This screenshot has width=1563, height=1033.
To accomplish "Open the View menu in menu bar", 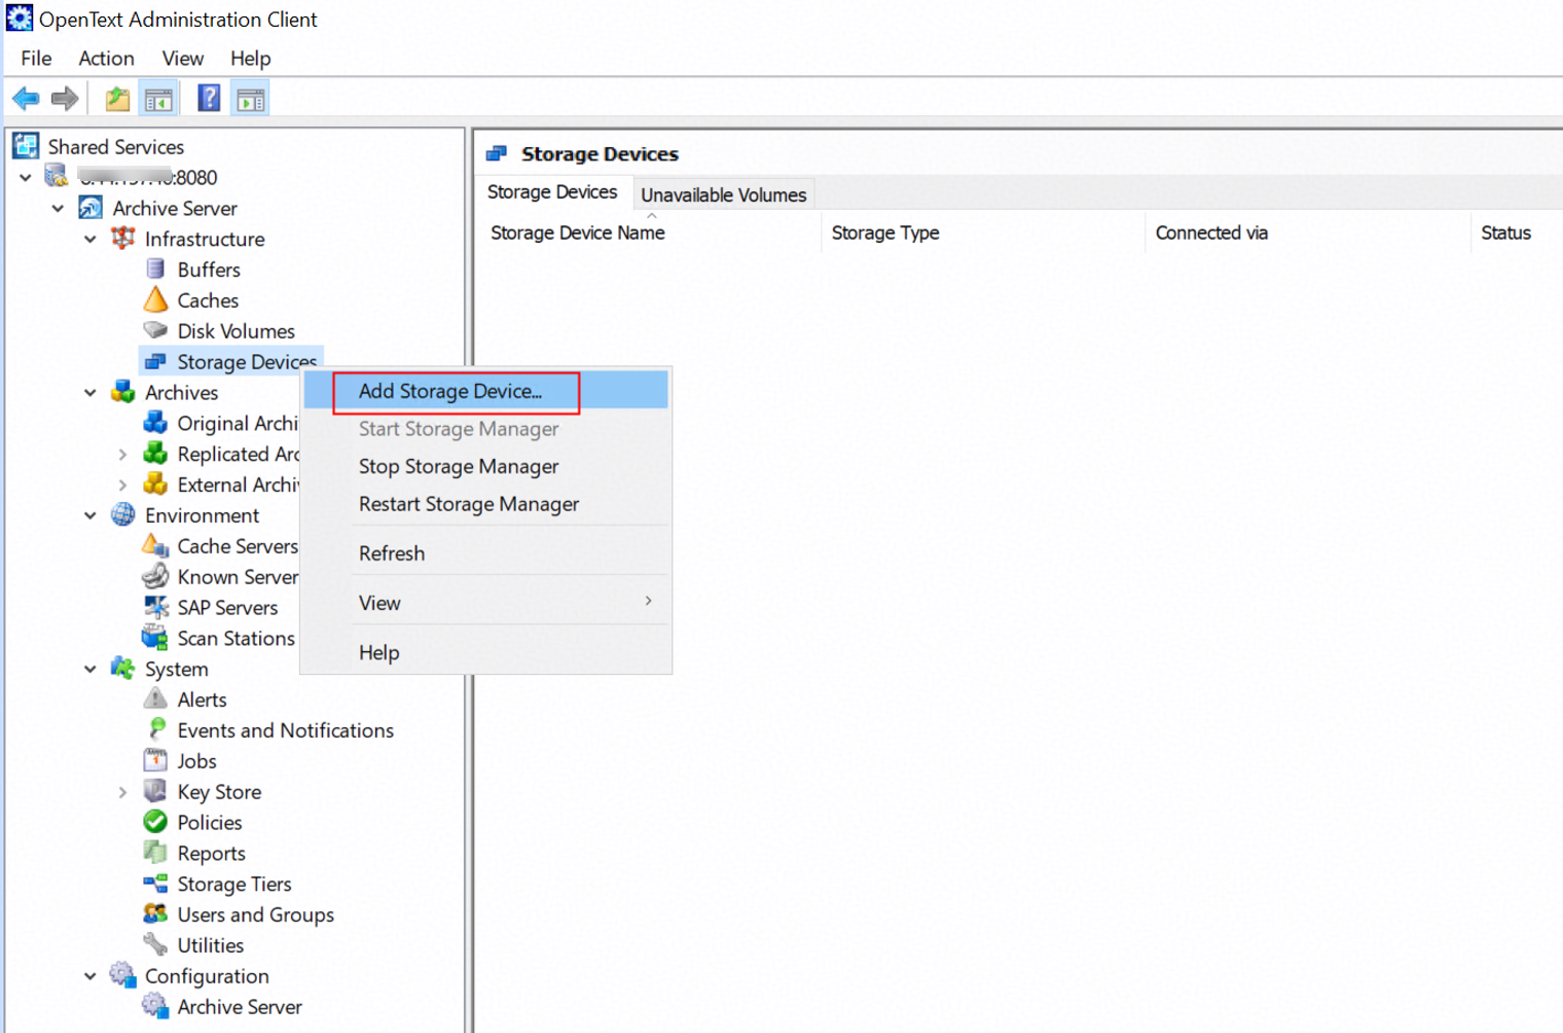I will click(183, 58).
